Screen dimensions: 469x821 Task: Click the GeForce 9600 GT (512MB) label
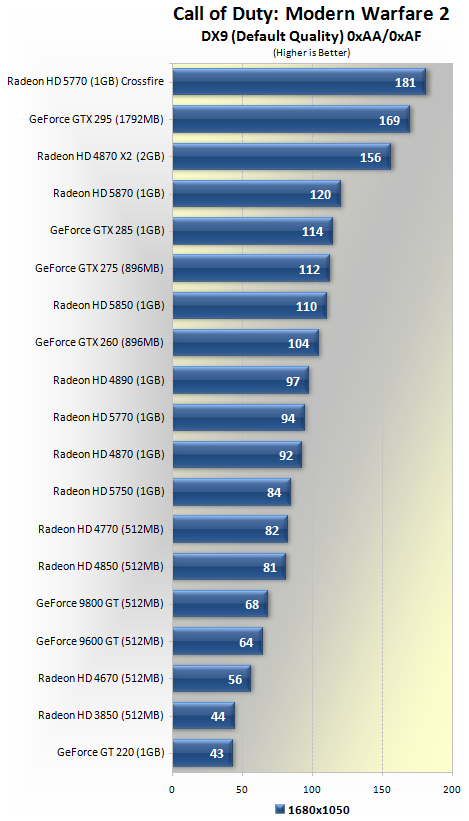(100, 641)
